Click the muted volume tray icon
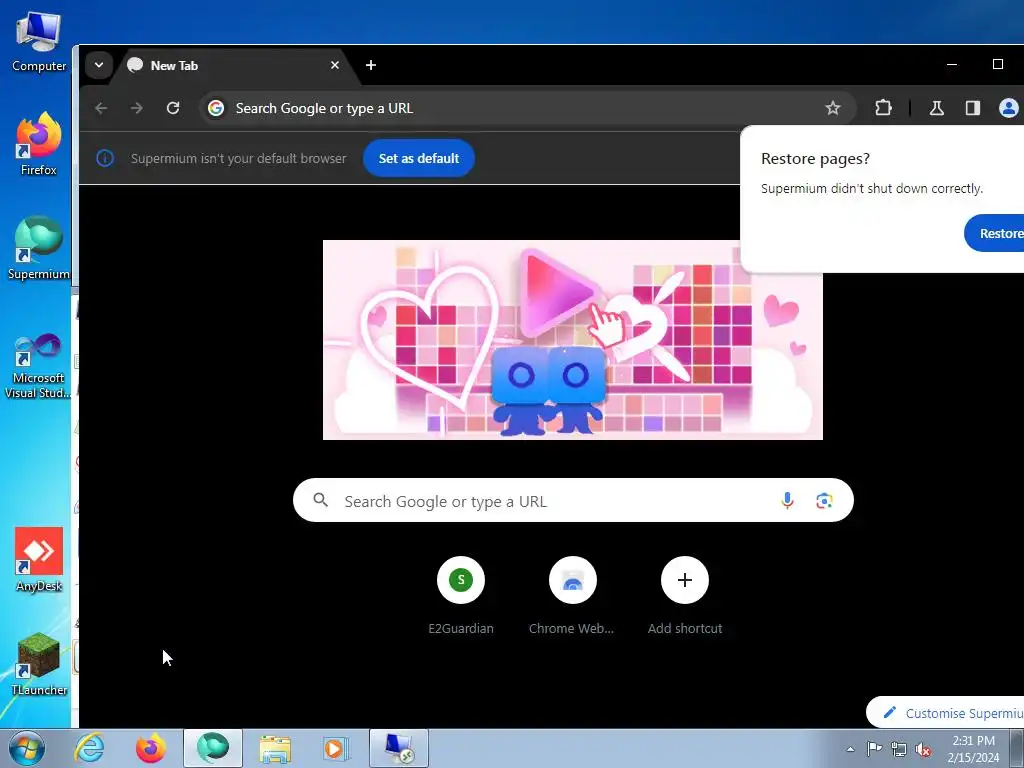Screen dimensions: 1024x768 (x=923, y=749)
